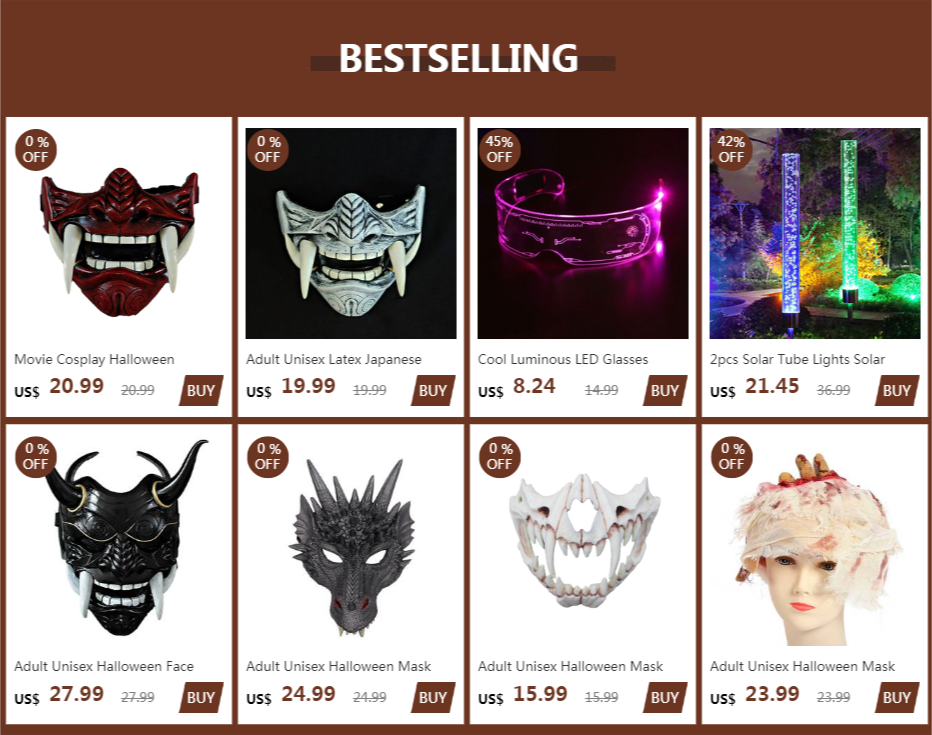Image resolution: width=932 pixels, height=735 pixels.
Task: Buy the 2pcs Solar Tube Lights
Action: click(x=897, y=390)
